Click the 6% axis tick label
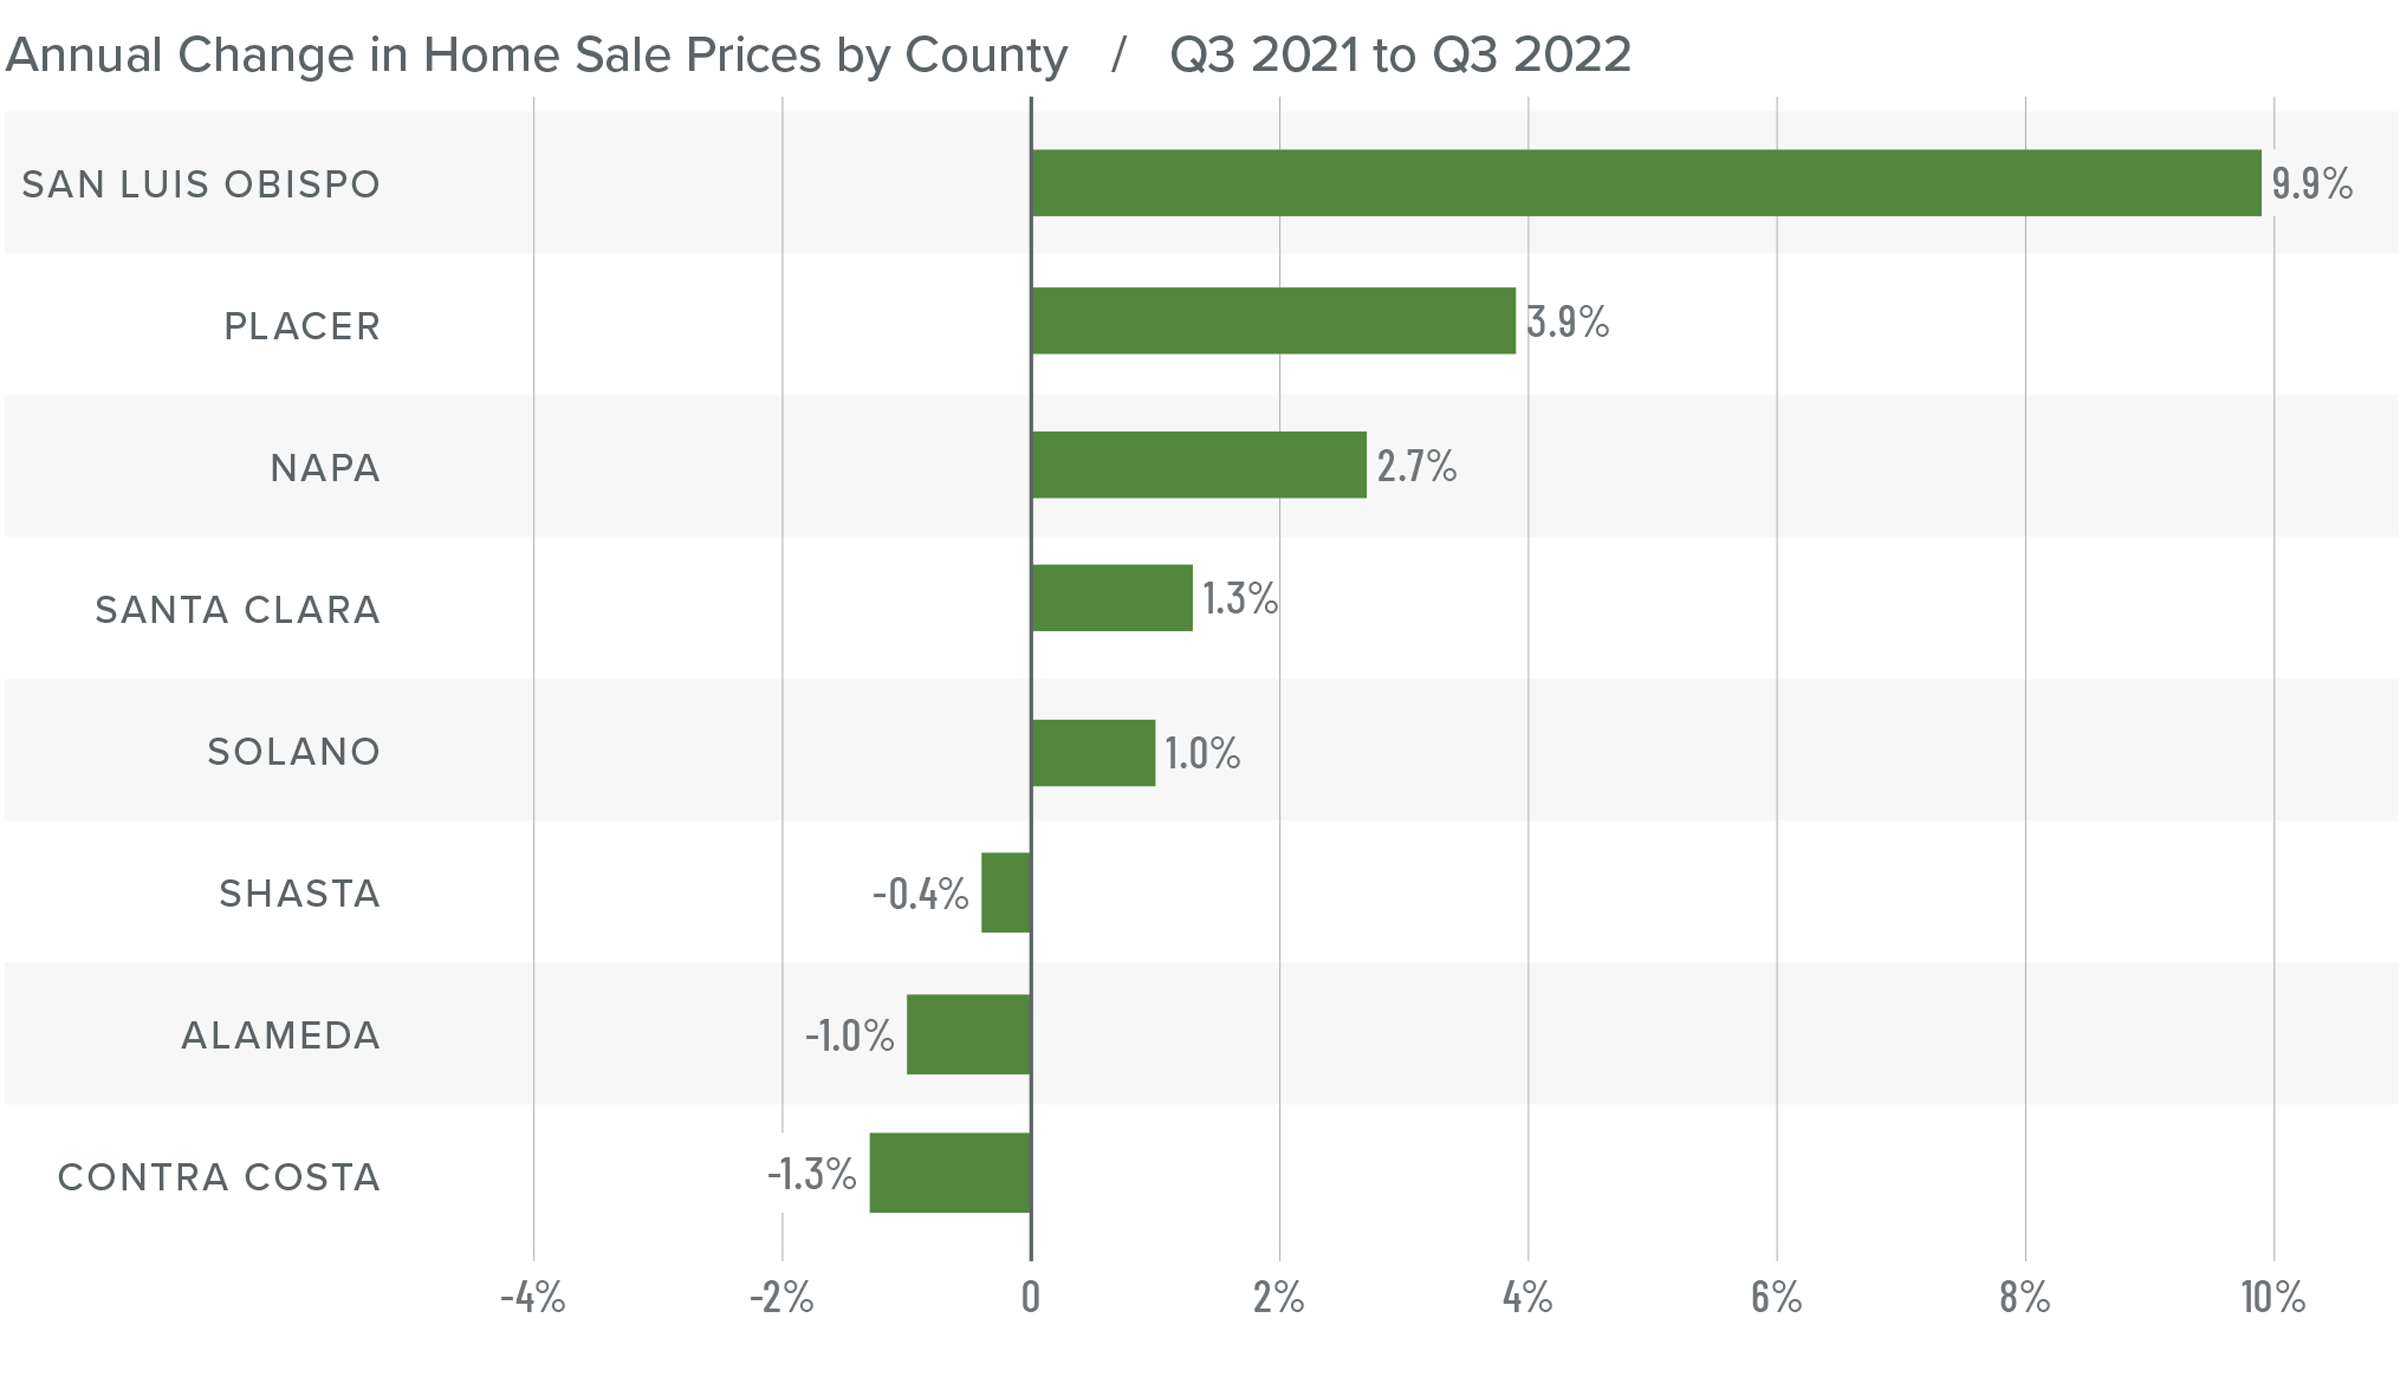The height and width of the screenshot is (1383, 2400). click(x=1776, y=1298)
